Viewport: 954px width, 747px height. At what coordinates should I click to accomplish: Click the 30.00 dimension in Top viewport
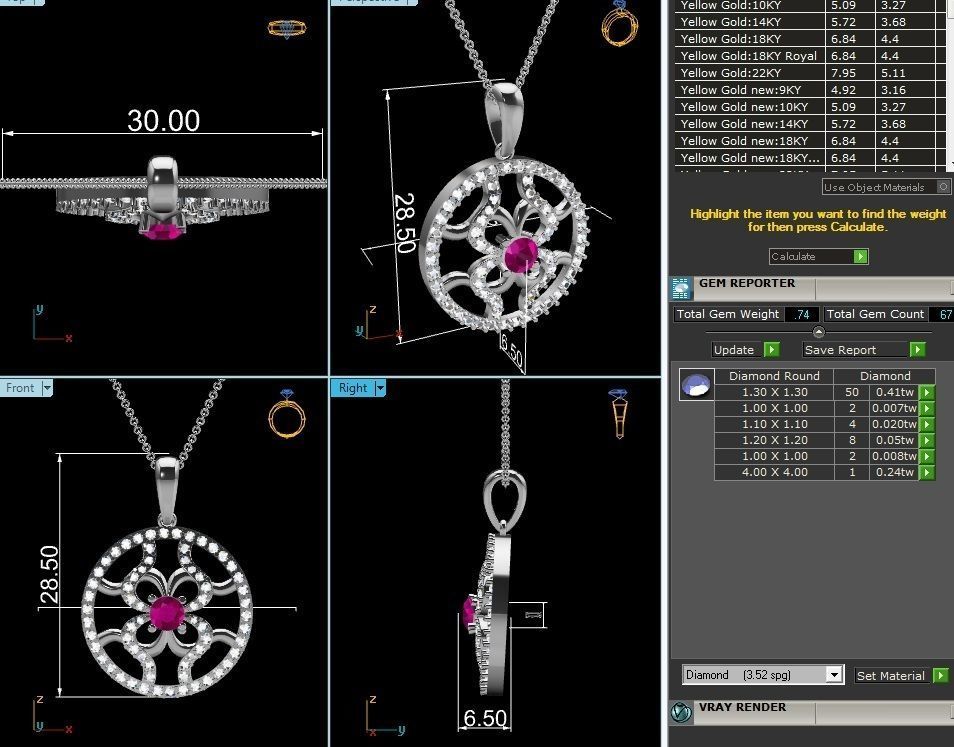pyautogui.click(x=163, y=120)
